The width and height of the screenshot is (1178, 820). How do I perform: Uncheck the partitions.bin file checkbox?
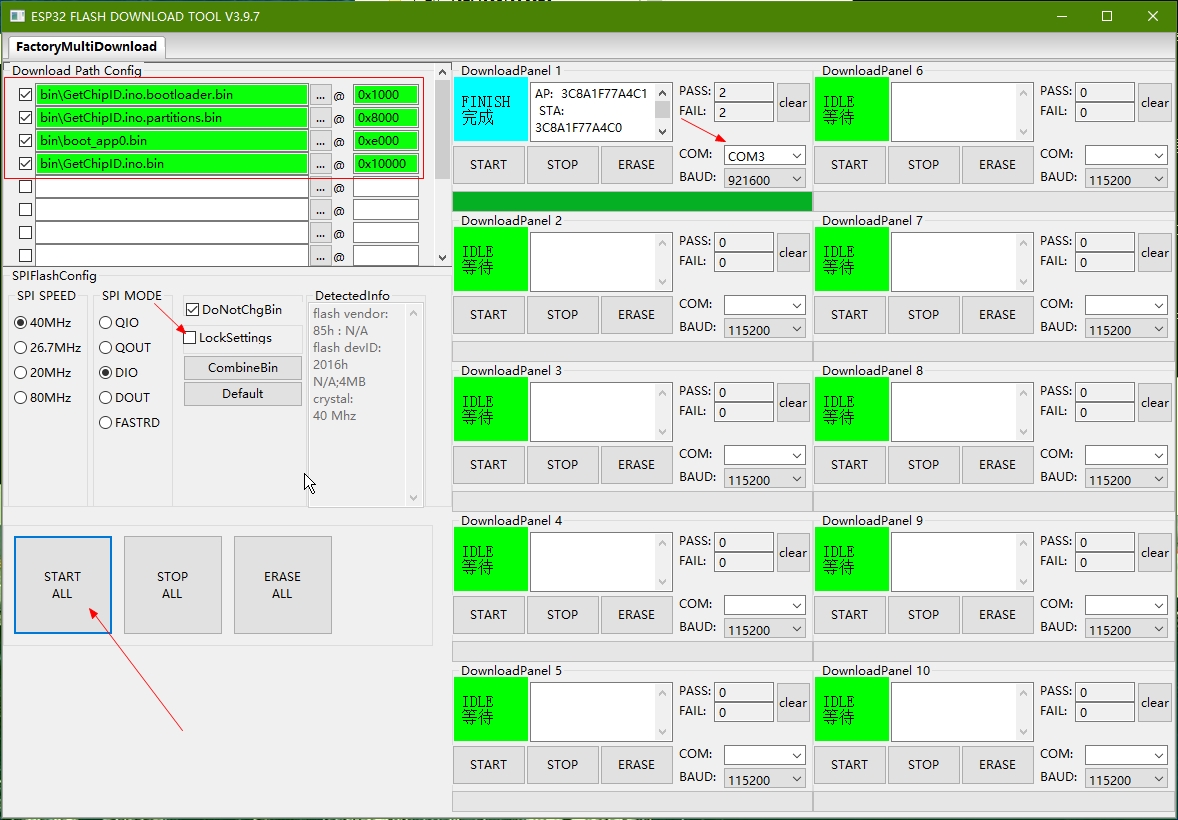26,117
